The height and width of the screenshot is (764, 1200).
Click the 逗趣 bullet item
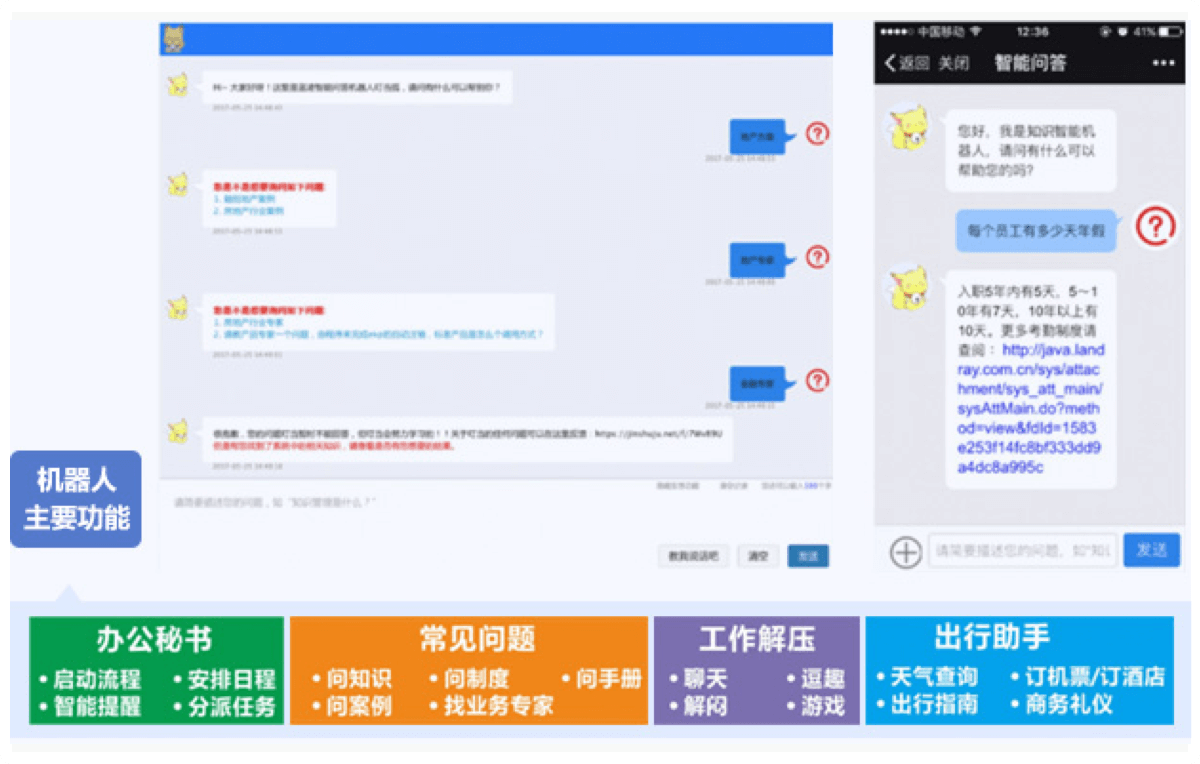click(x=816, y=679)
